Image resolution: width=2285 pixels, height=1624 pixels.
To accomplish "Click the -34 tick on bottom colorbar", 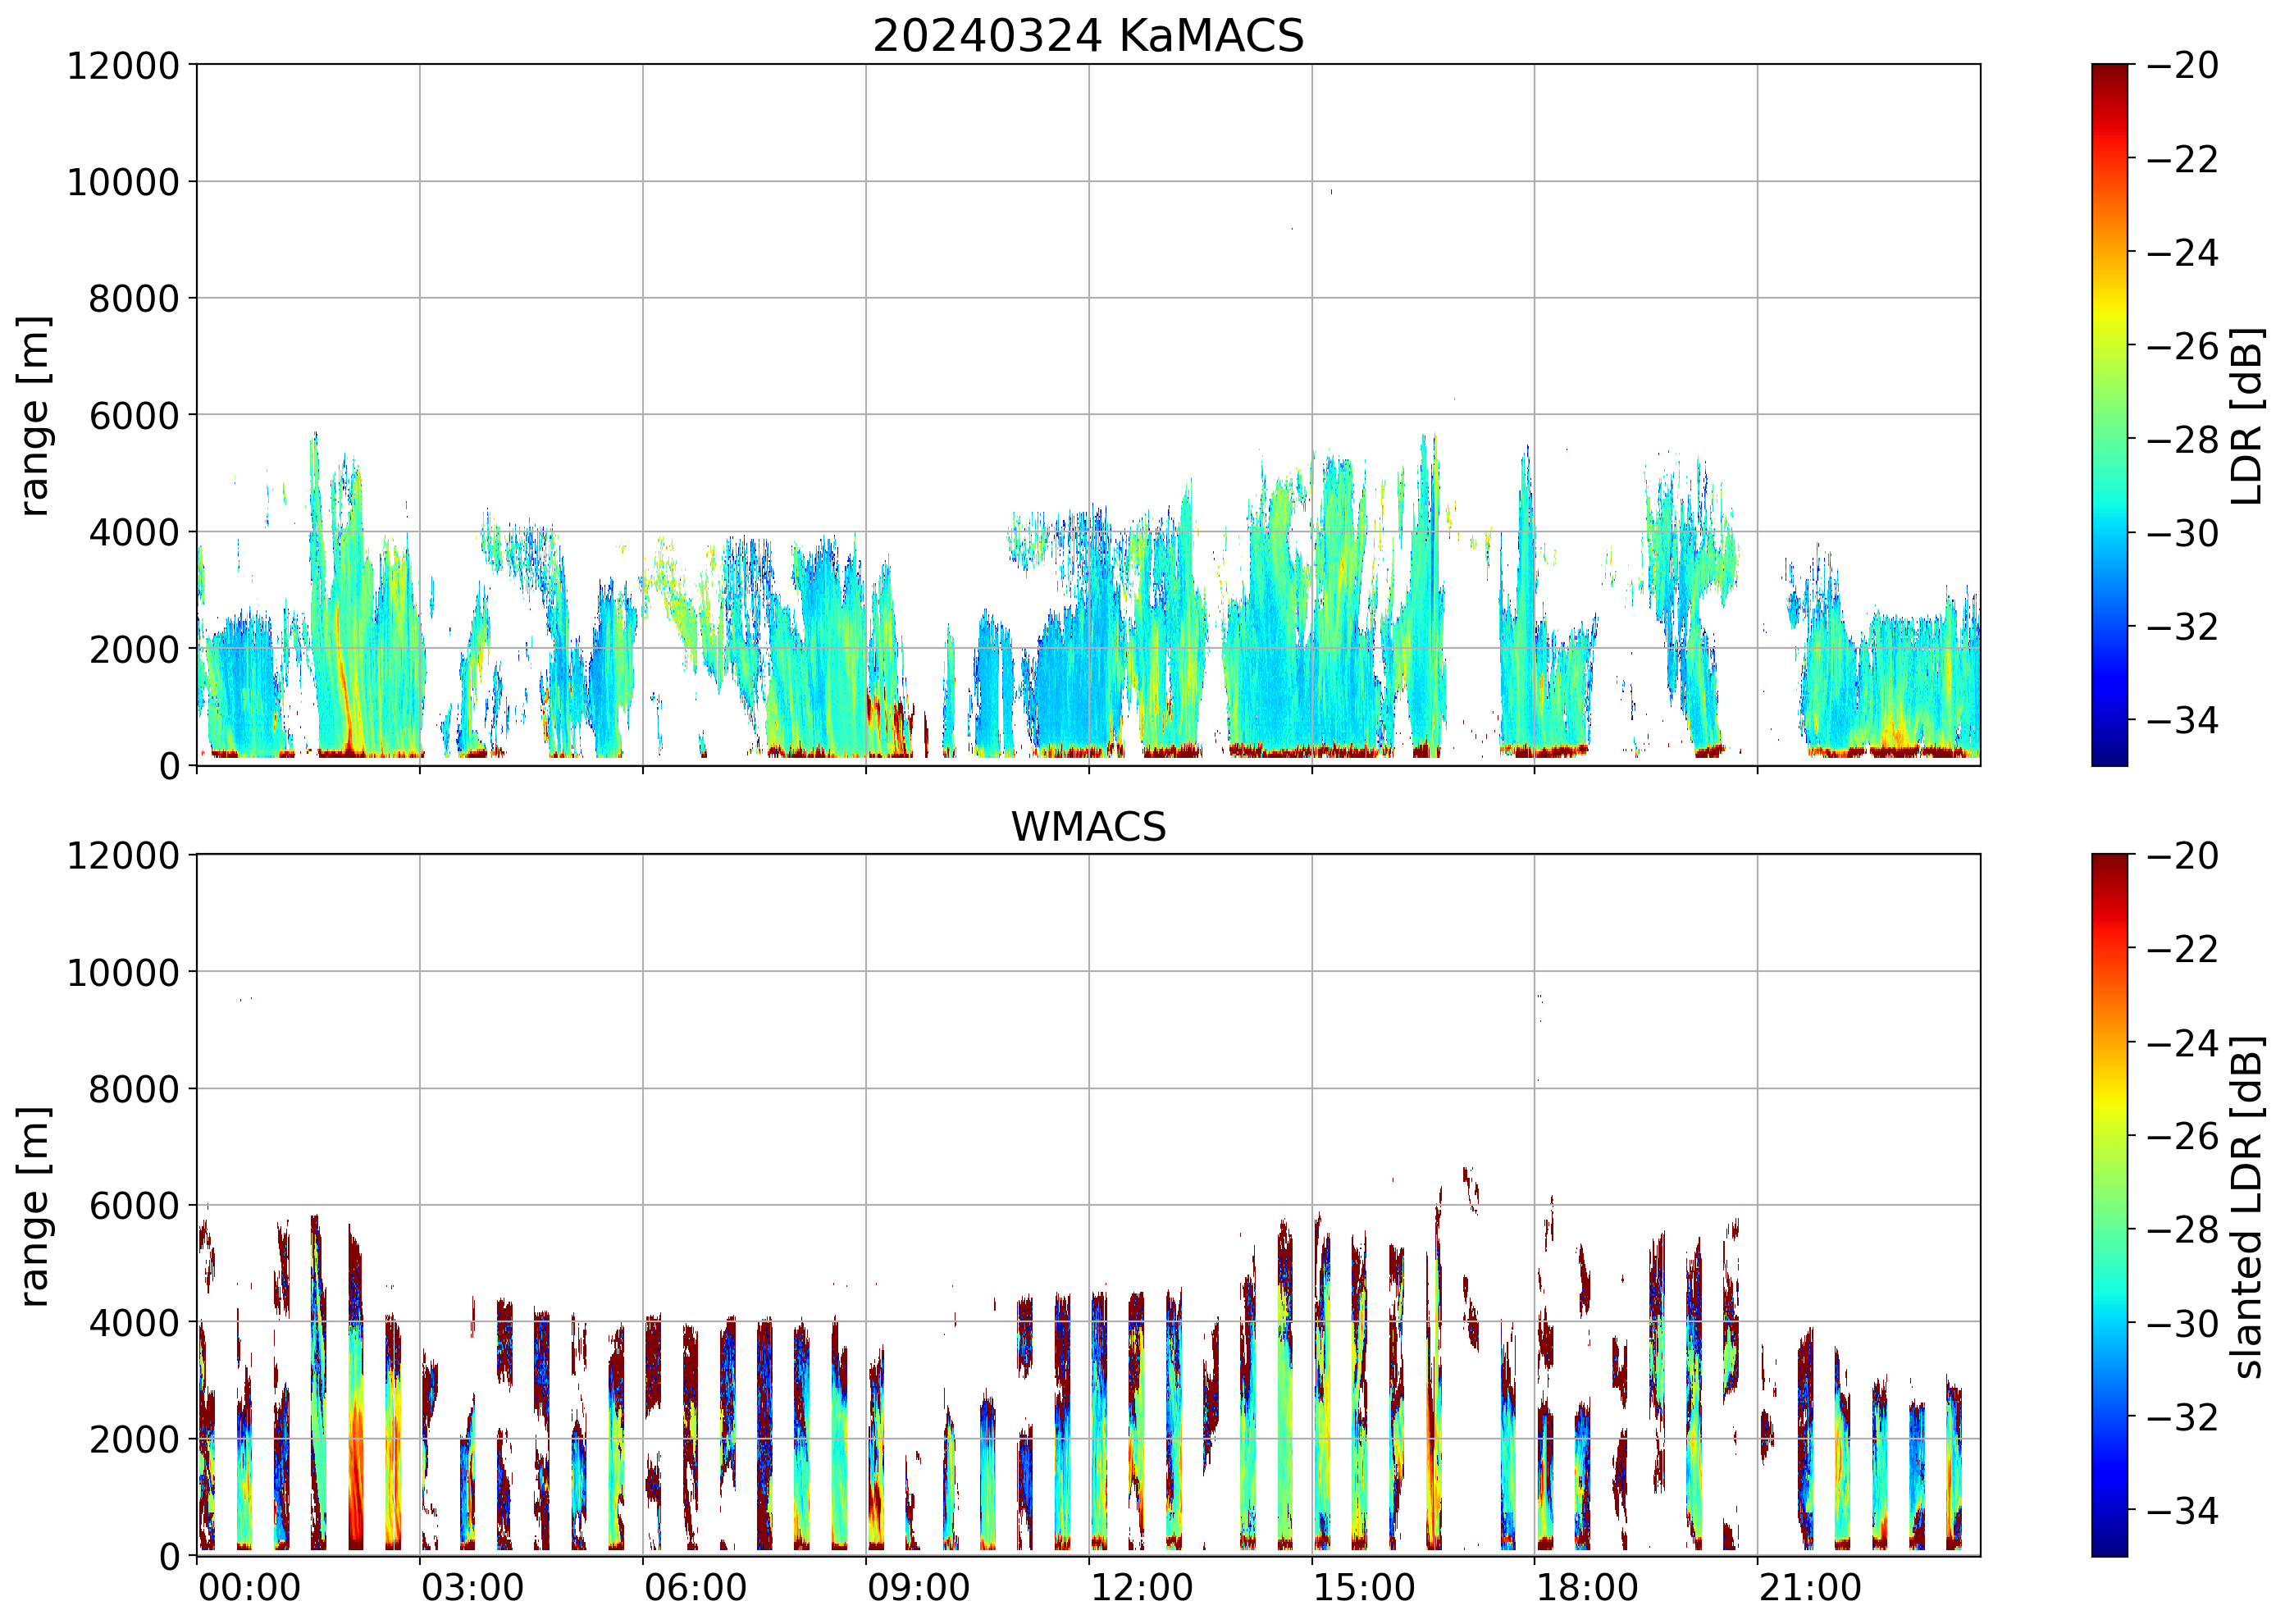I will [x=2182, y=1510].
